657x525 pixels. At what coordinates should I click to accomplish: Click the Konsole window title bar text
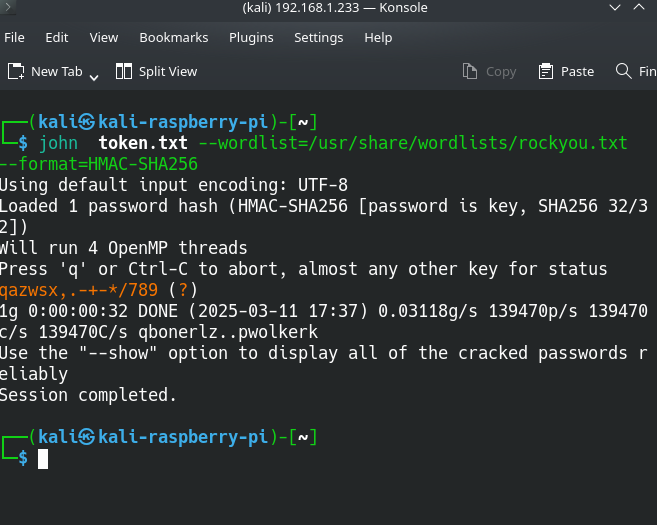point(335,8)
